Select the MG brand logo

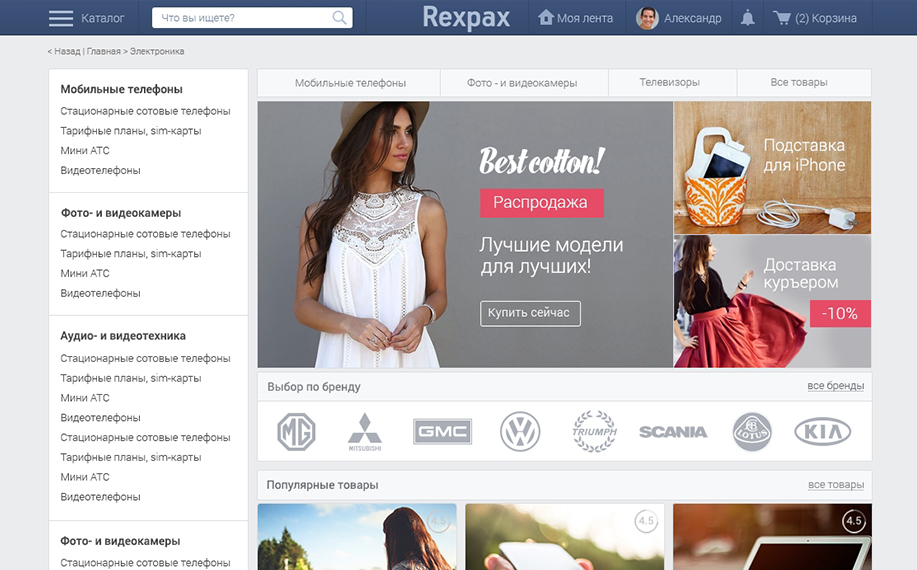pos(296,432)
